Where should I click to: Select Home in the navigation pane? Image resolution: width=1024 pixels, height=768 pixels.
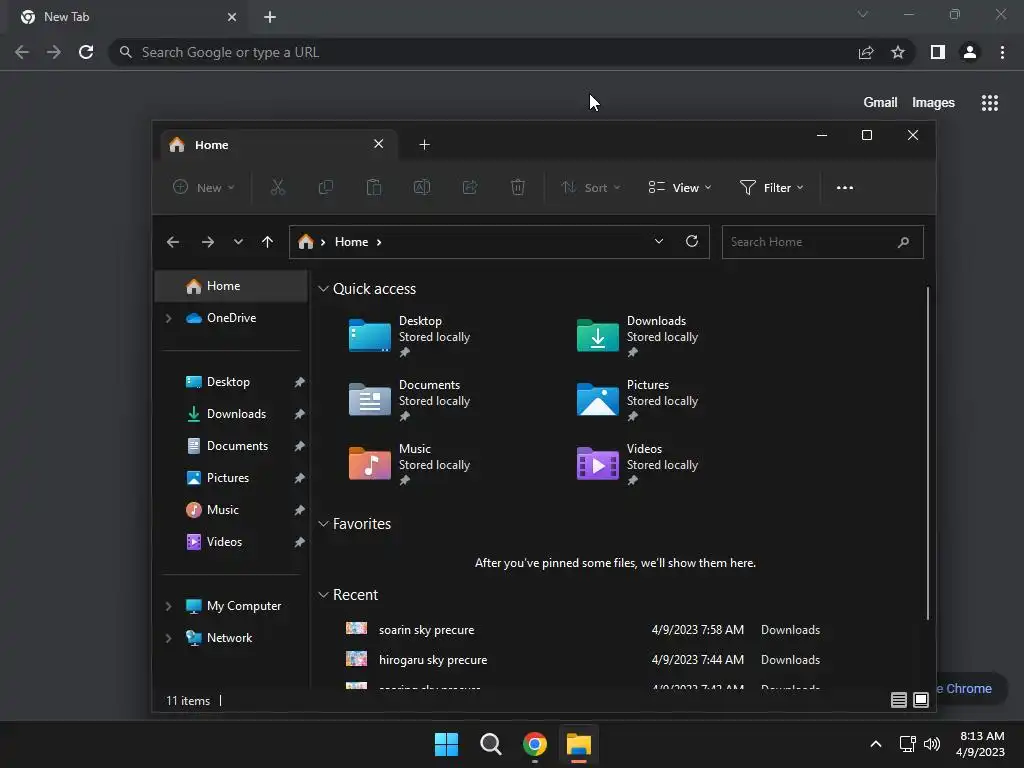pyautogui.click(x=231, y=286)
